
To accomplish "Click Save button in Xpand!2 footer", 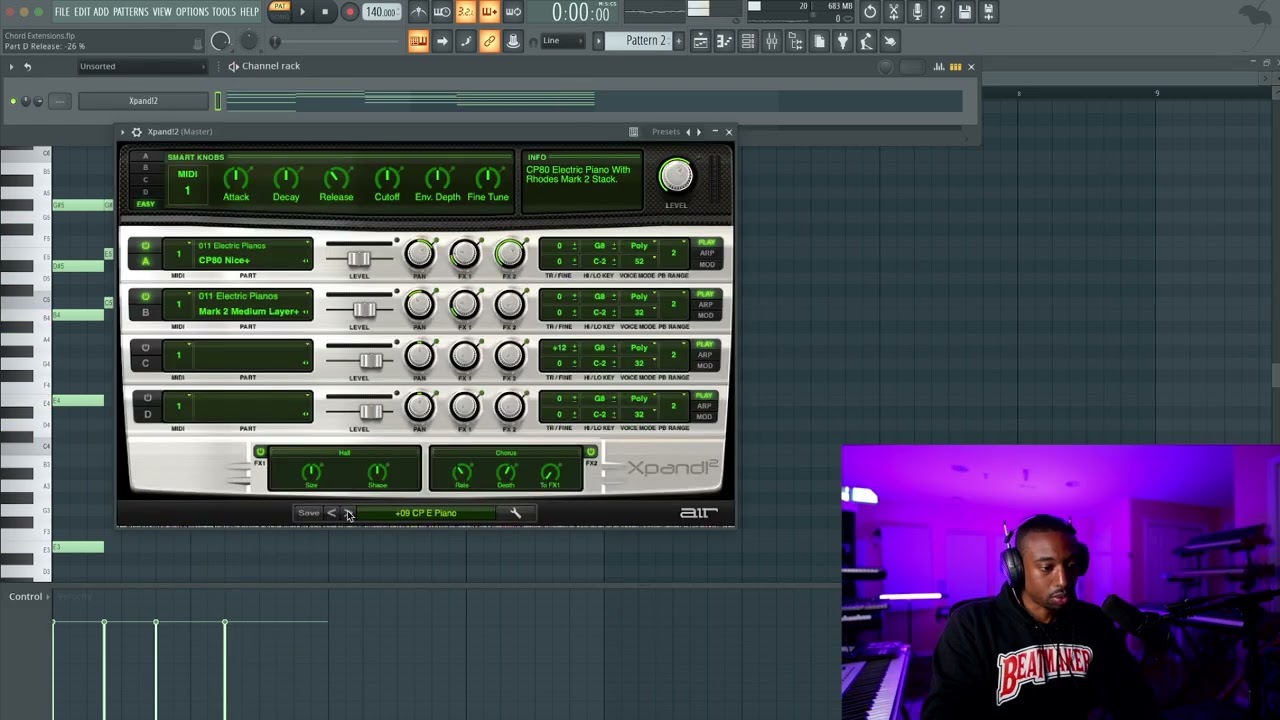I will 308,513.
